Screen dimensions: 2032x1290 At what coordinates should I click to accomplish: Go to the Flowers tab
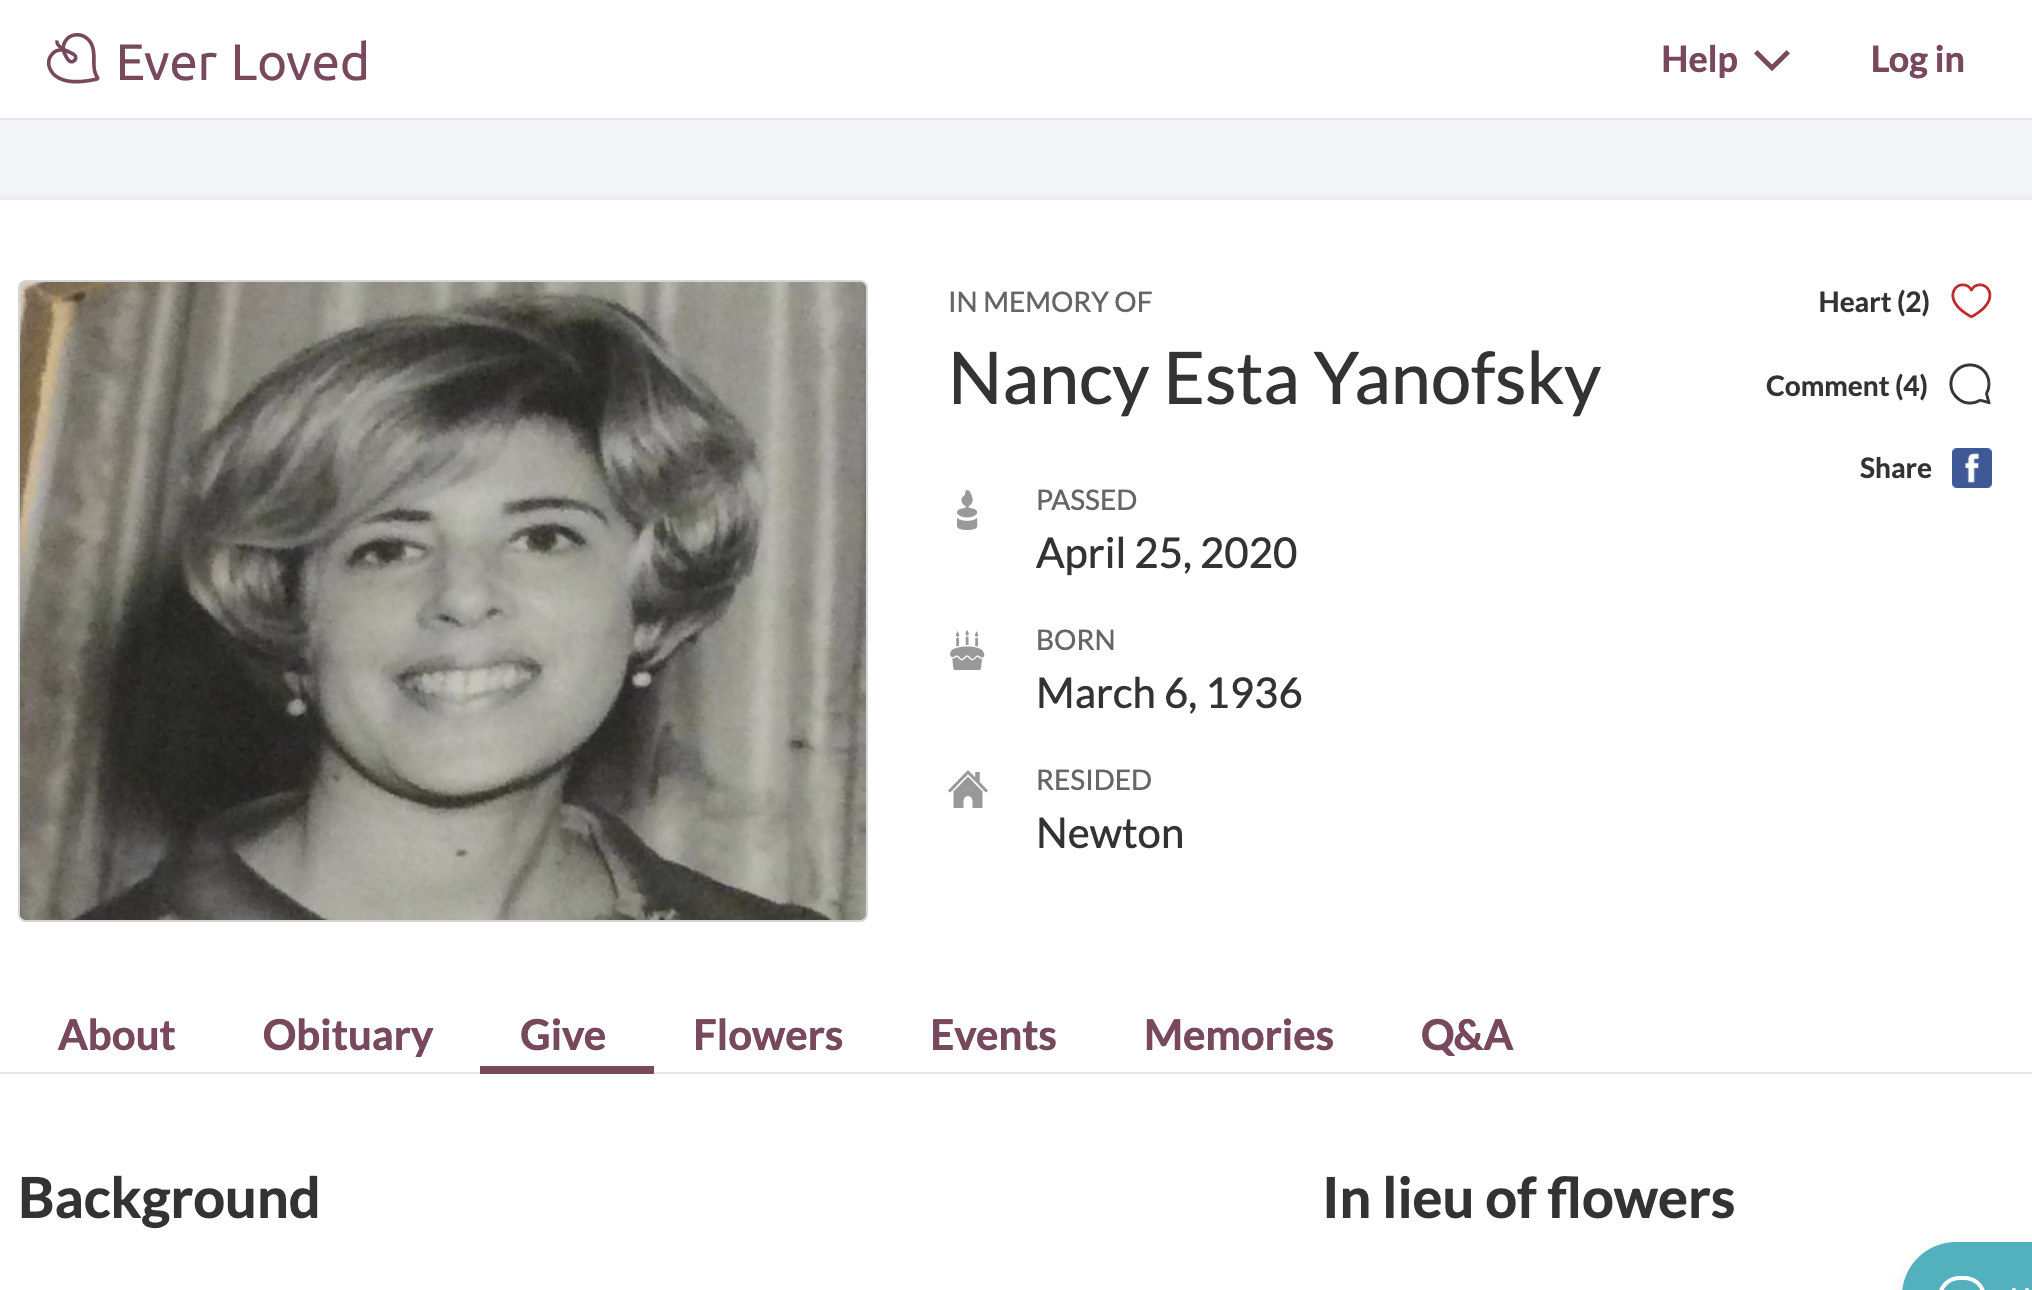click(767, 1035)
